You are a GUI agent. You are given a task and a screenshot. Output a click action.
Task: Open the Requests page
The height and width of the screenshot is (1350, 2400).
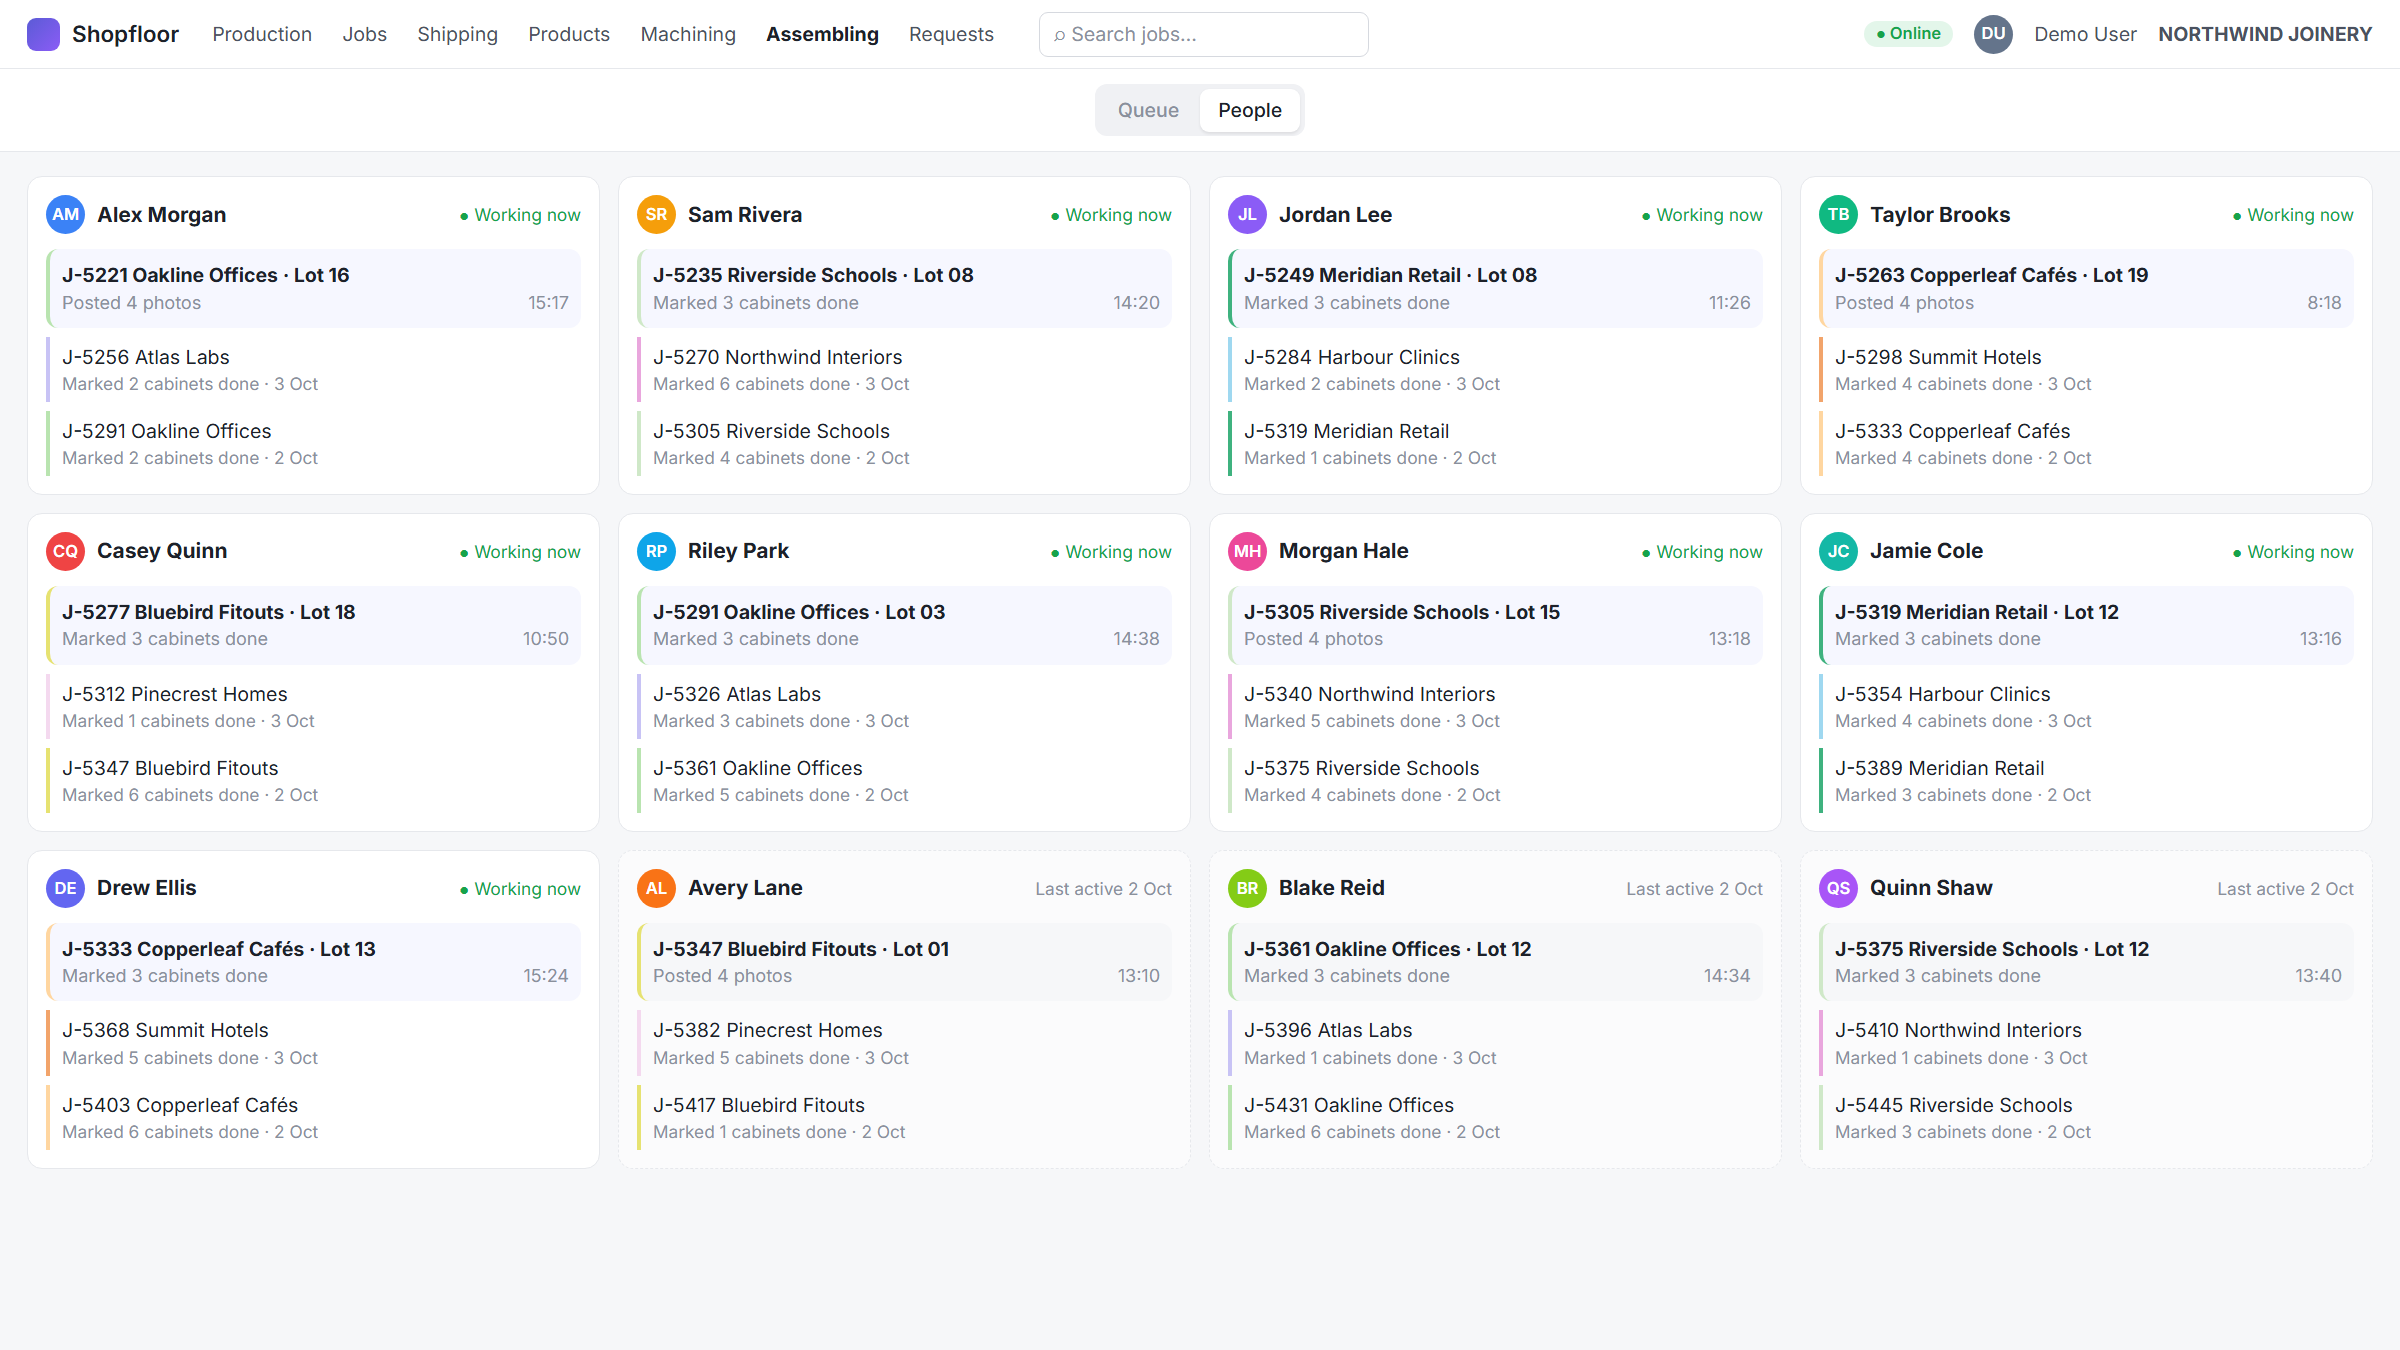coord(951,34)
